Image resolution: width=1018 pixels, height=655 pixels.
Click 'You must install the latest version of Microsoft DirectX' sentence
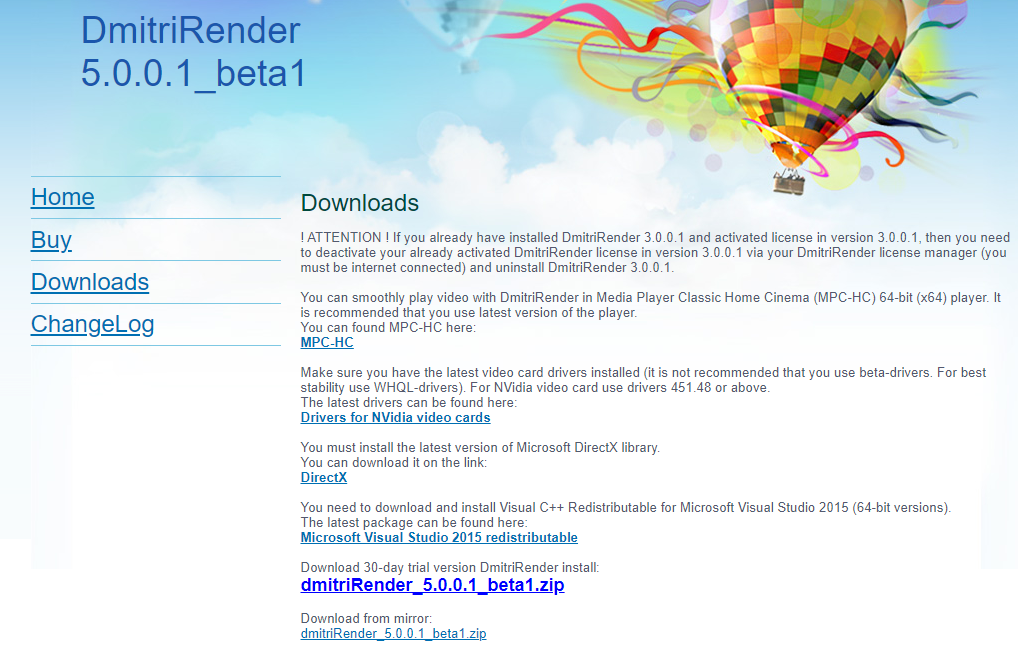[480, 448]
